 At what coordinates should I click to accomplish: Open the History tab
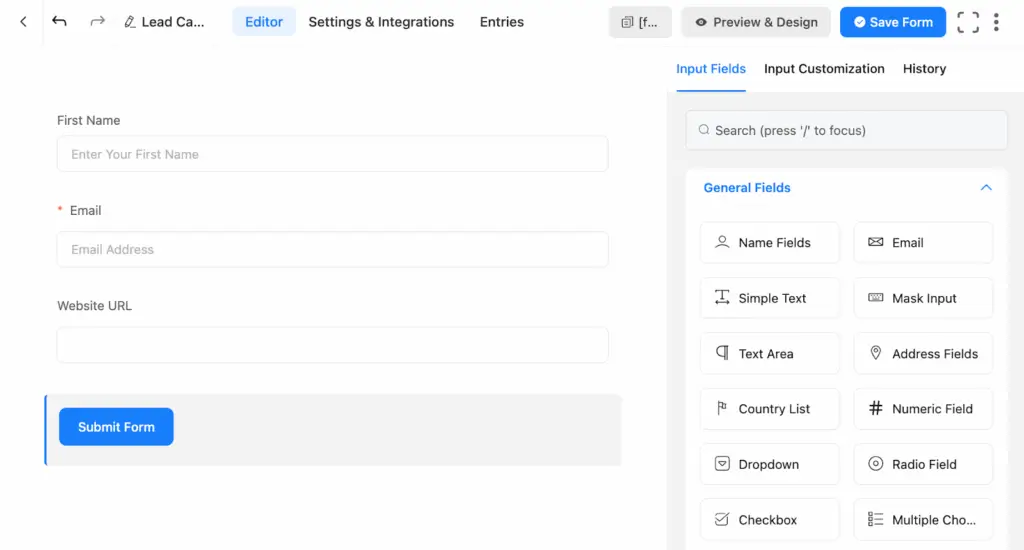click(924, 69)
